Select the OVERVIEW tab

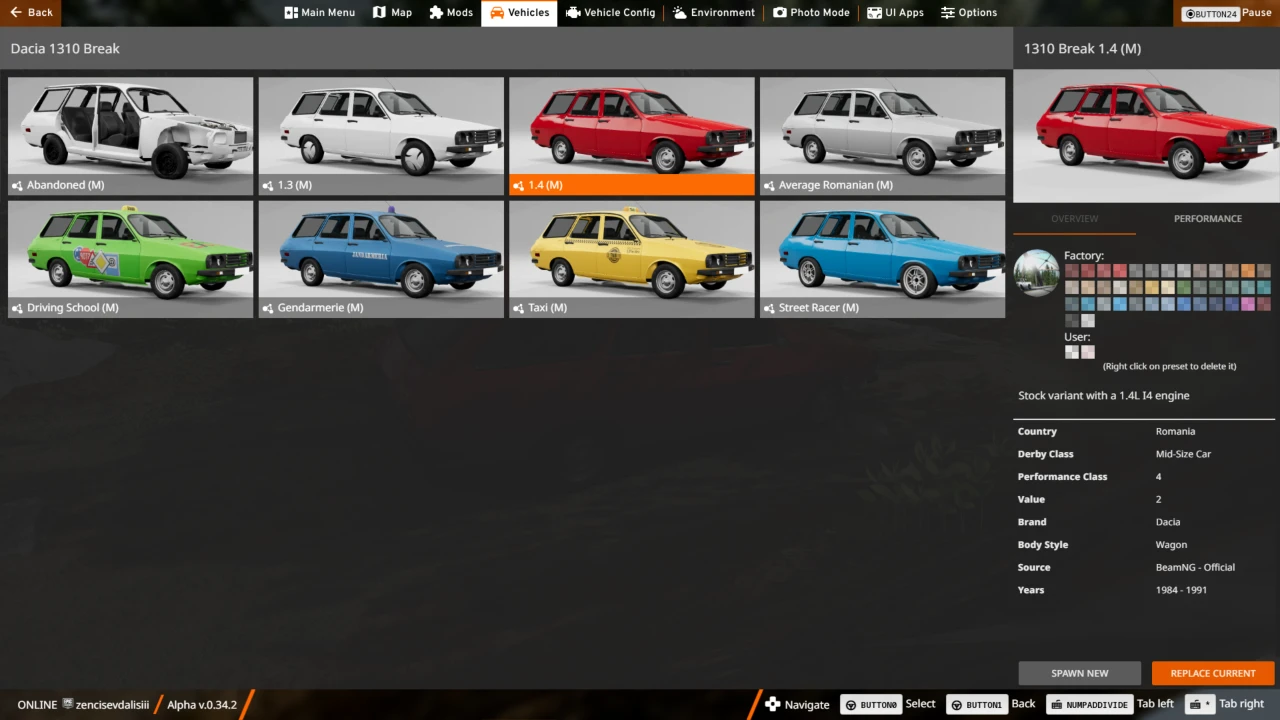[x=1074, y=218]
